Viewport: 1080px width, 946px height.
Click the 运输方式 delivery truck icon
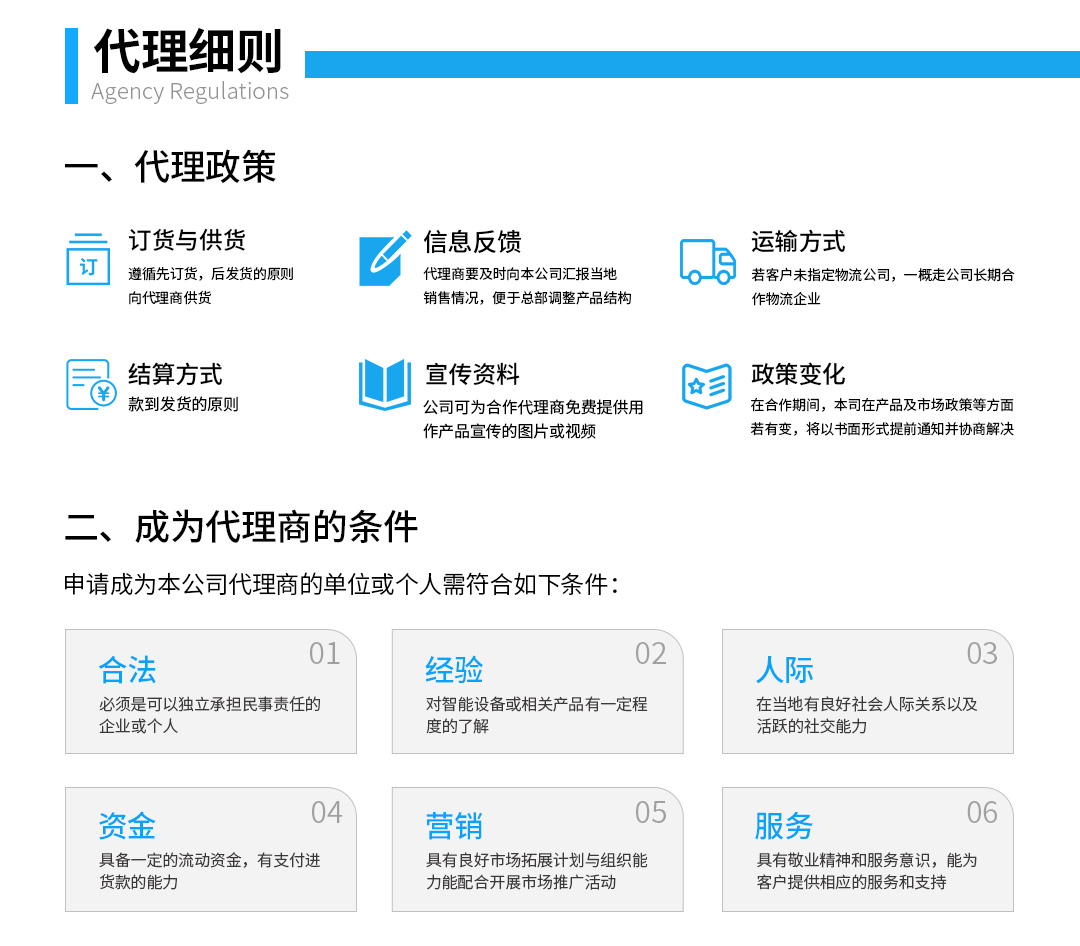707,261
